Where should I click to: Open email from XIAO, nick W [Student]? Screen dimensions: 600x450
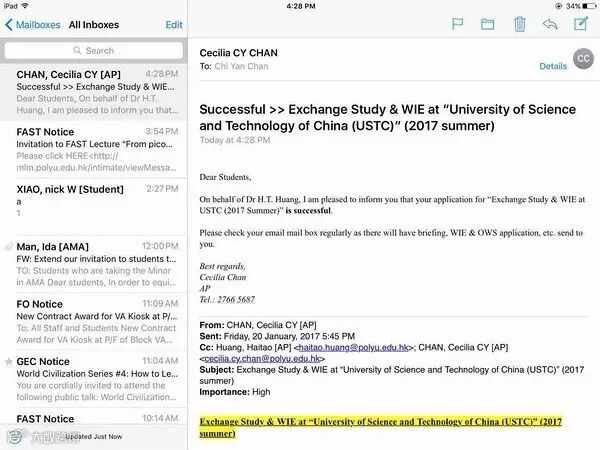(x=94, y=207)
